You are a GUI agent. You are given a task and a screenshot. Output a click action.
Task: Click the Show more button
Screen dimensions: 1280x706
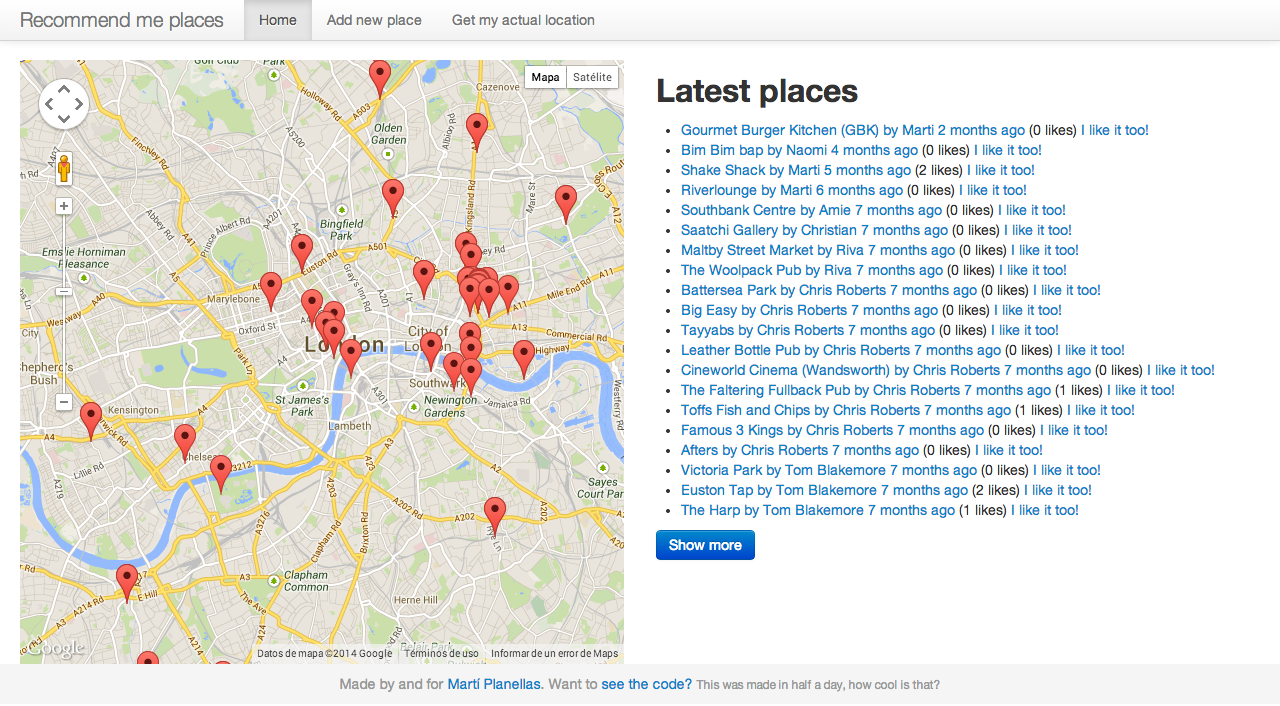[705, 545]
